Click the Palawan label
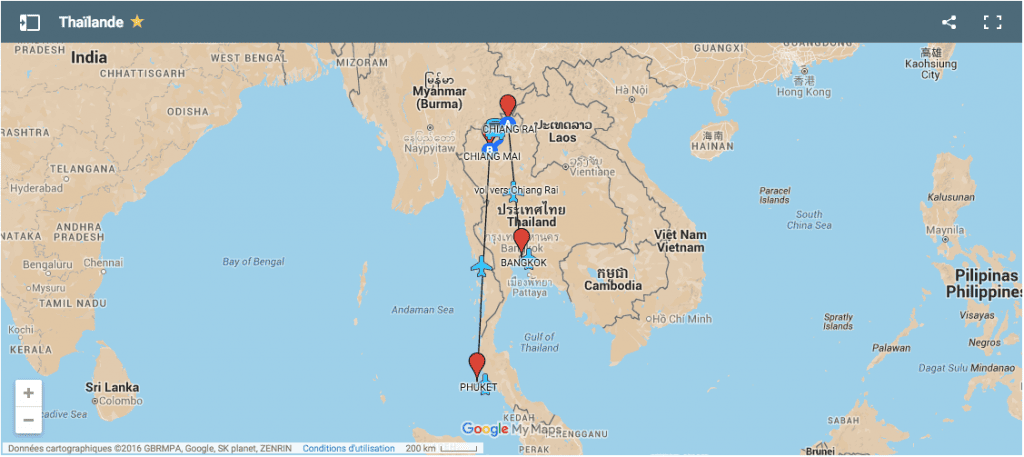Viewport: 1024px width, 457px height. pyautogui.click(x=893, y=348)
